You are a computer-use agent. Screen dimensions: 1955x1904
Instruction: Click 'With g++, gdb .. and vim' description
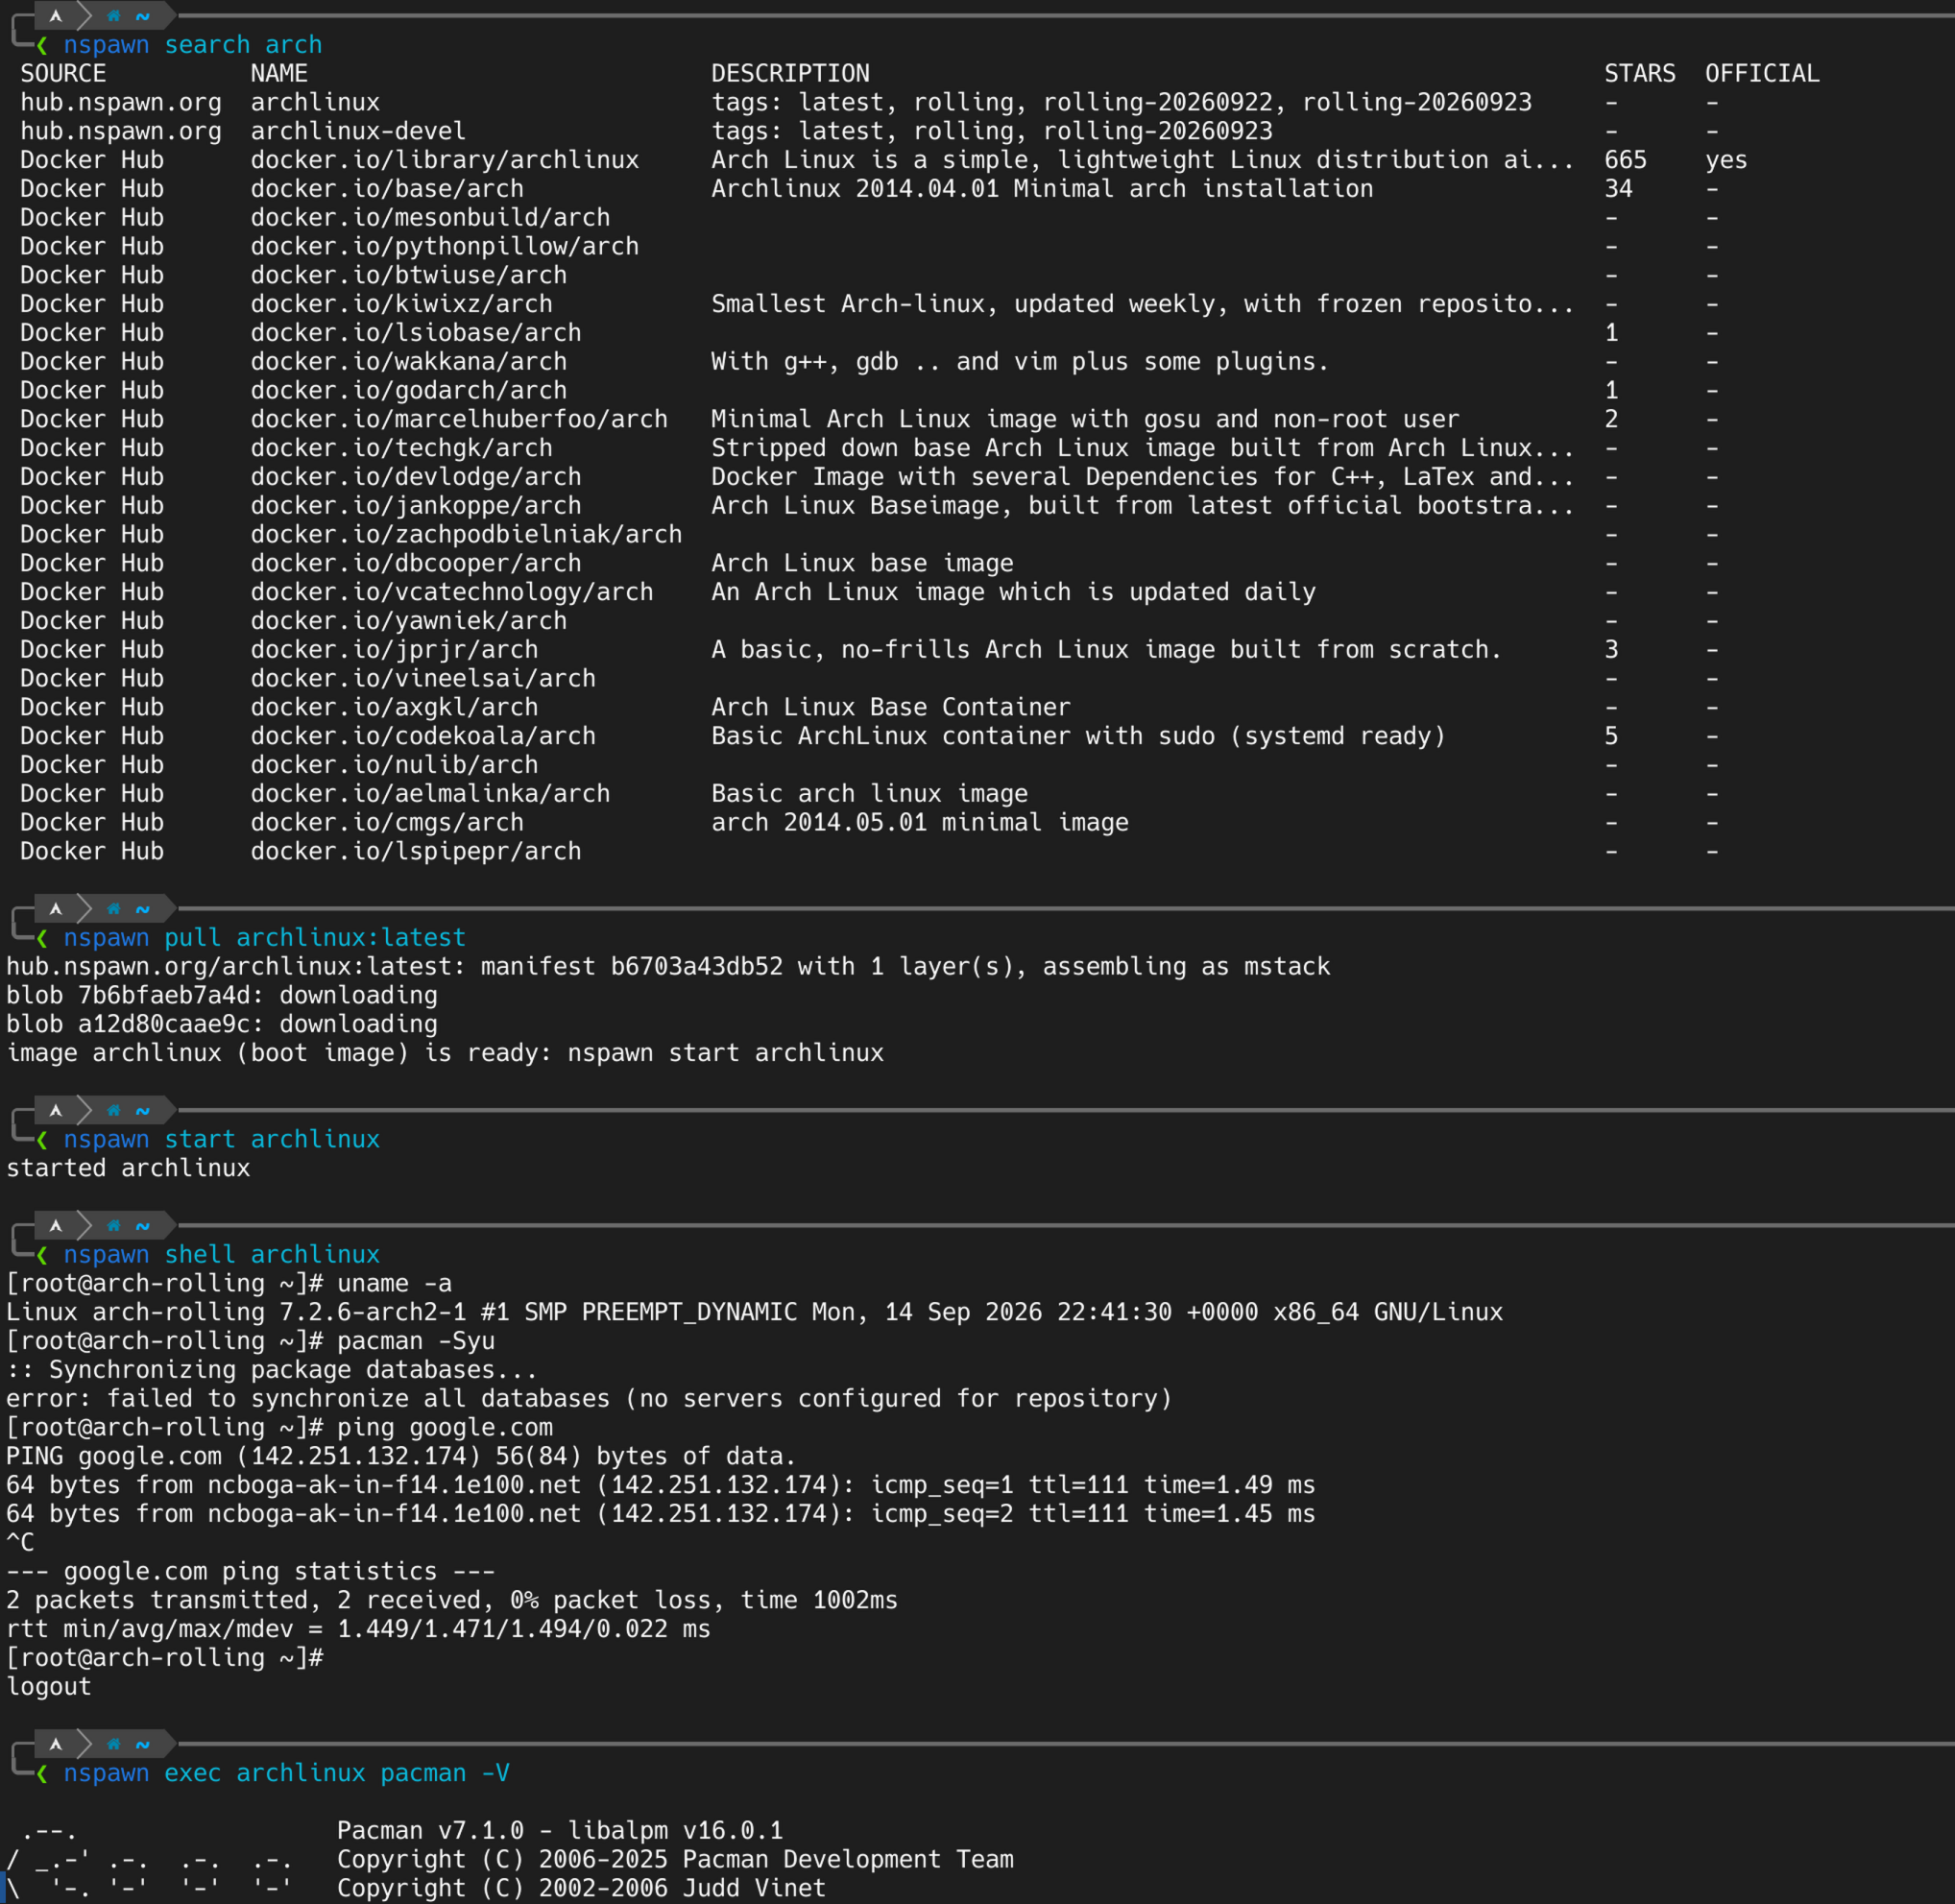(x=1020, y=362)
